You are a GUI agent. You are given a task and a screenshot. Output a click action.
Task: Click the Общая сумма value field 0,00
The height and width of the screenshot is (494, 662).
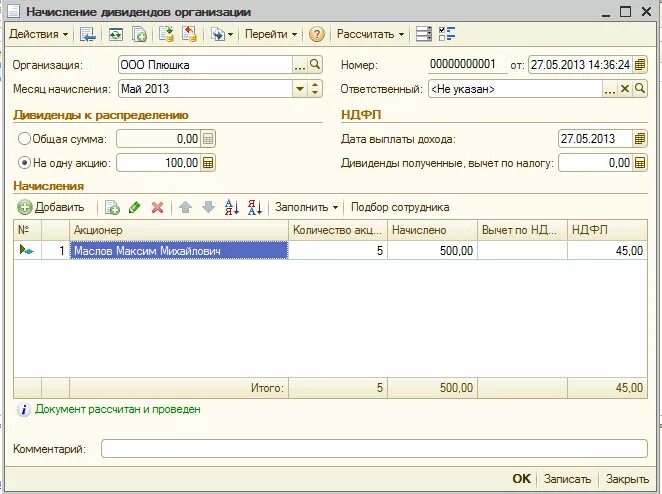[158, 138]
